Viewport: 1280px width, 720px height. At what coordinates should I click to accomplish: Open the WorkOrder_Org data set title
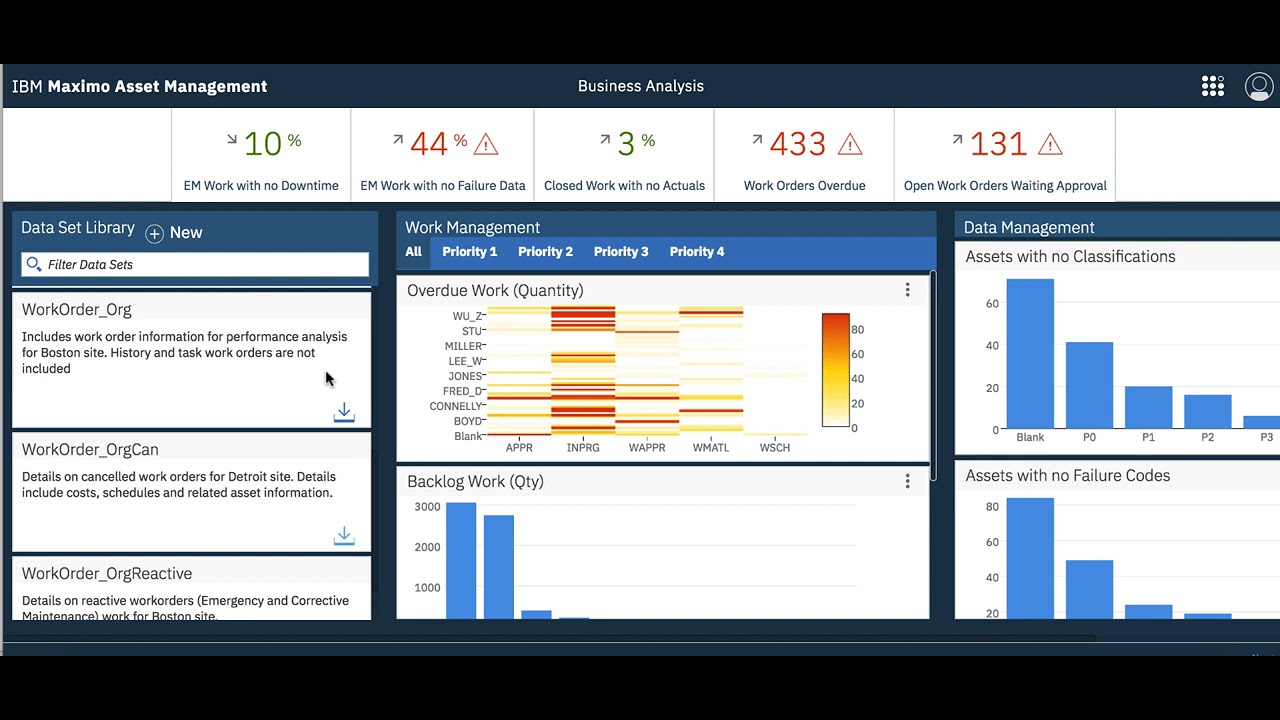76,310
